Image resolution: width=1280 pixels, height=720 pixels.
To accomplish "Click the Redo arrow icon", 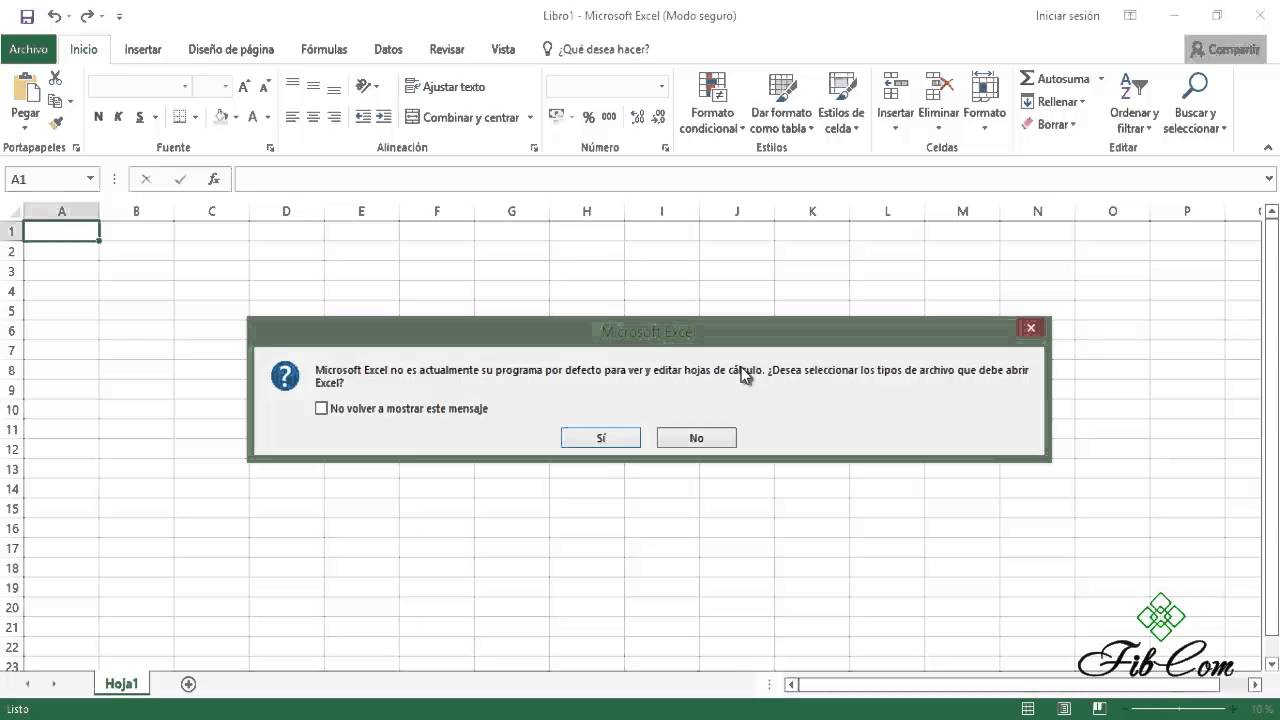I will [x=87, y=16].
